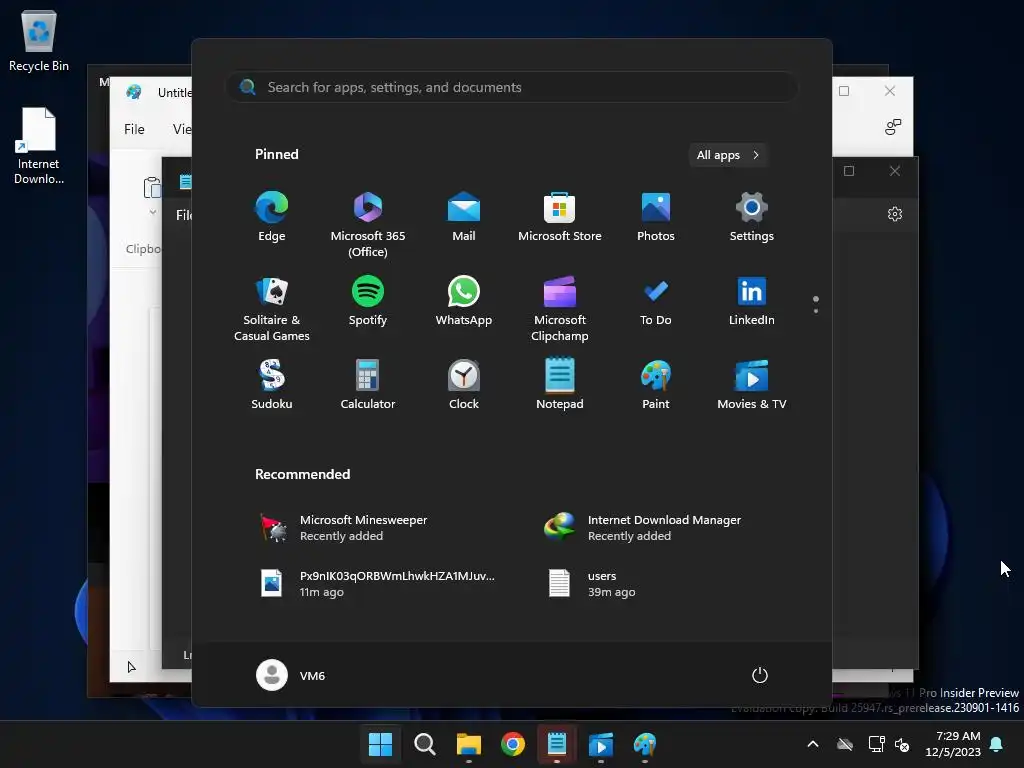The height and width of the screenshot is (768, 1024).
Task: Open the VM6 user account menu
Action: 291,675
